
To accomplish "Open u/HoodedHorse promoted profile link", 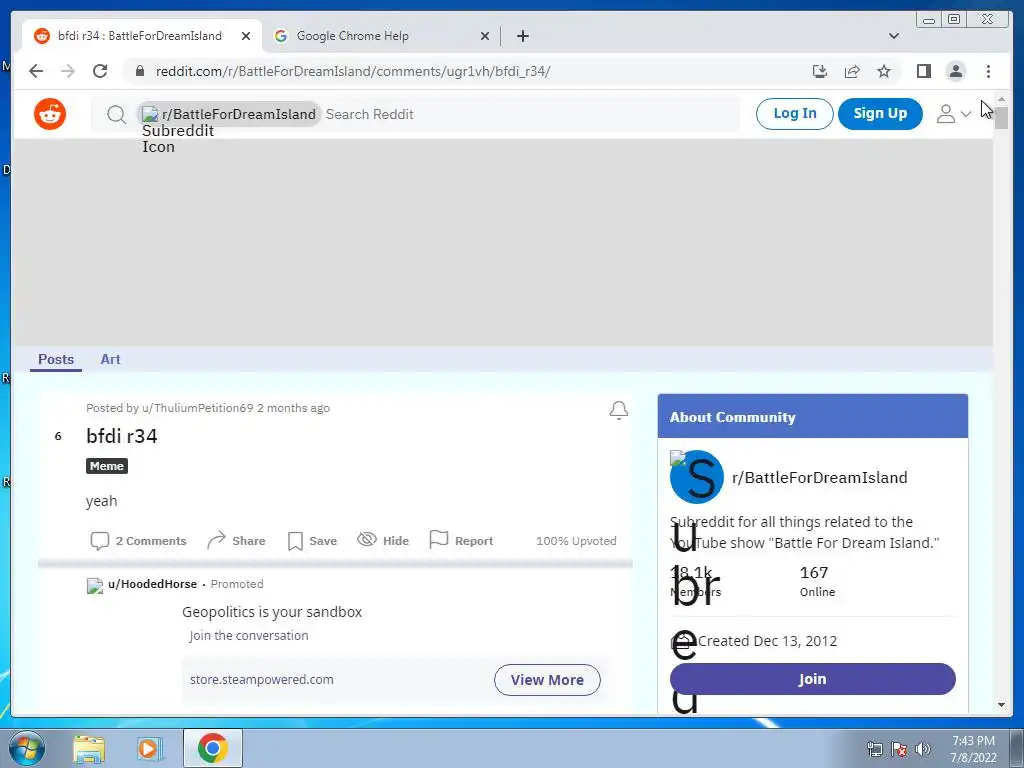I will (x=152, y=584).
